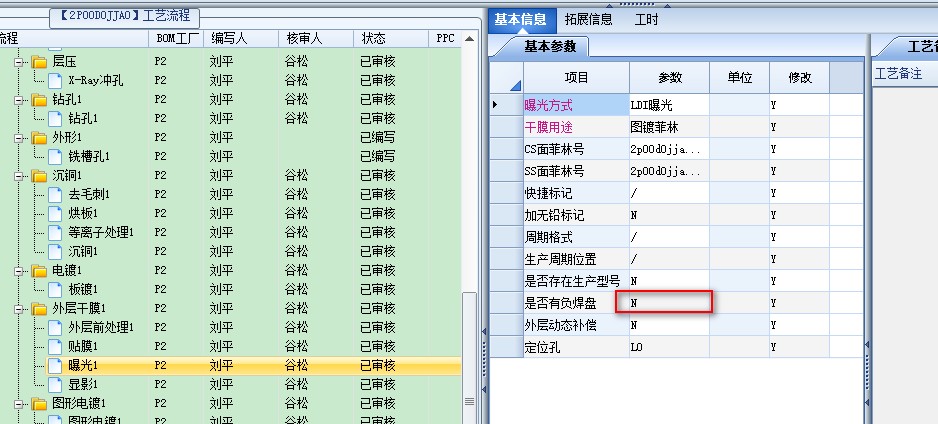Click the parameter value of SS面菲林号
This screenshot has height=424, width=938.
click(669, 172)
